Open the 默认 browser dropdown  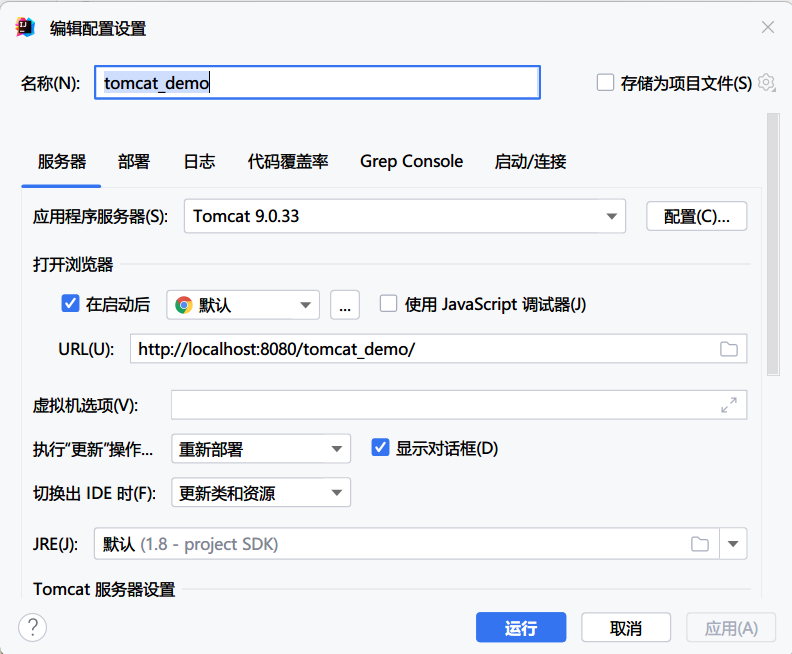(243, 305)
